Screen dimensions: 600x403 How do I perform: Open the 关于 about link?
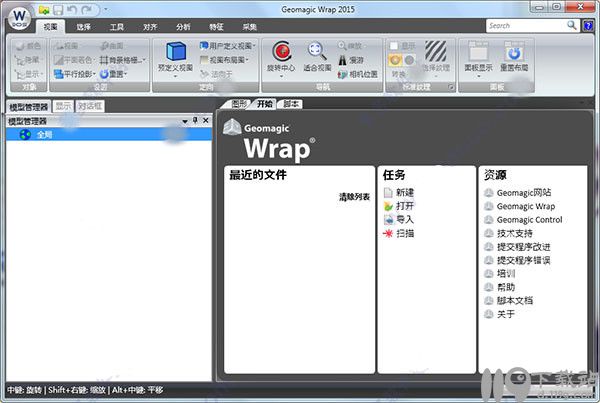(x=506, y=314)
